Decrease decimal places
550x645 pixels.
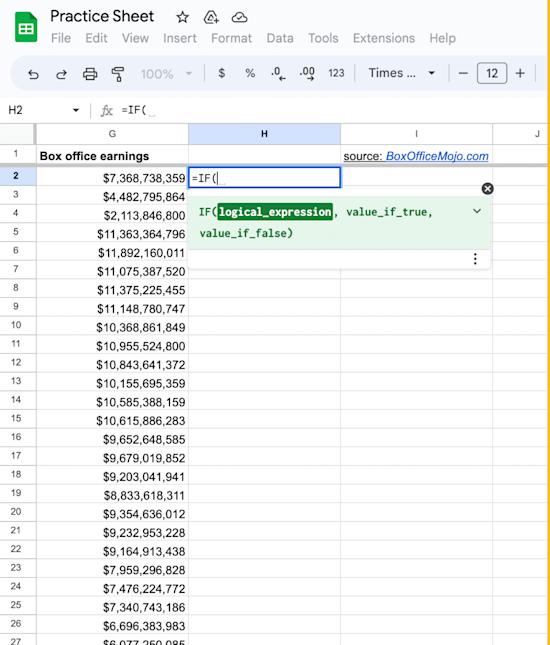click(x=278, y=74)
